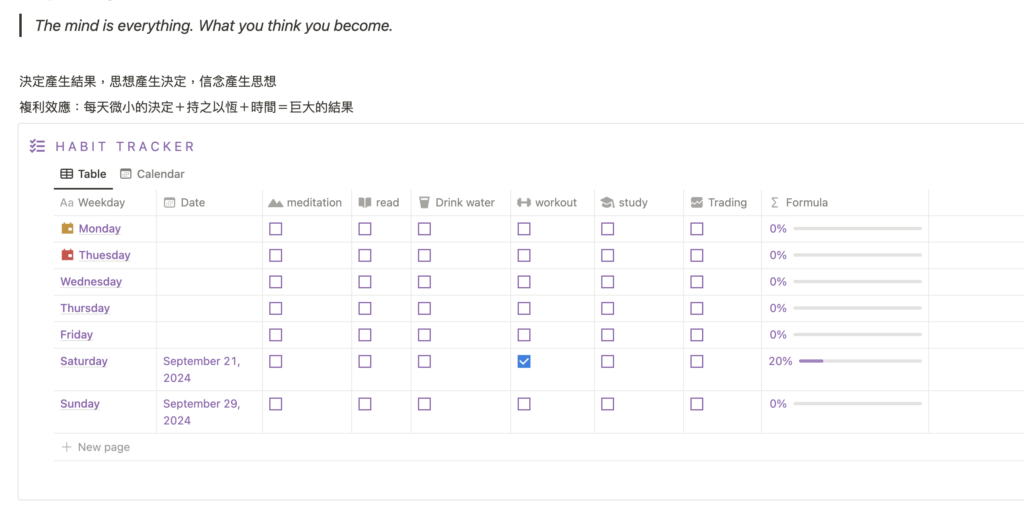Screen dimensions: 1024x510
Task: Click the Trading chart column icon
Action: point(697,202)
